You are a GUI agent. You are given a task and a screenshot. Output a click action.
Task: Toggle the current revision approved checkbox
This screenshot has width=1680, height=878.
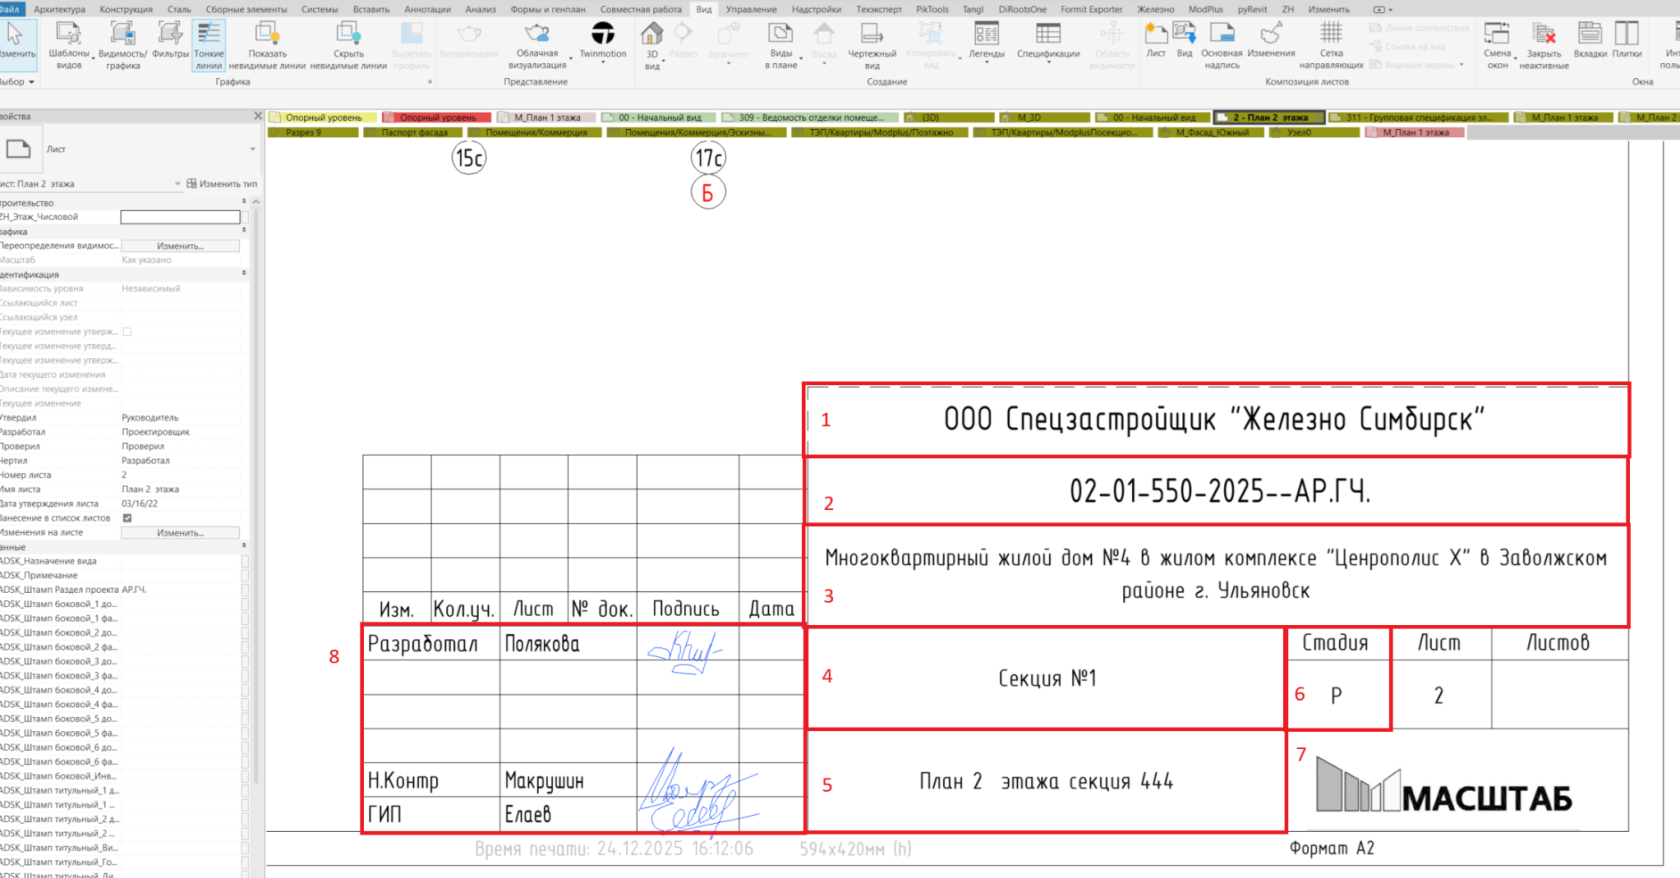click(127, 331)
